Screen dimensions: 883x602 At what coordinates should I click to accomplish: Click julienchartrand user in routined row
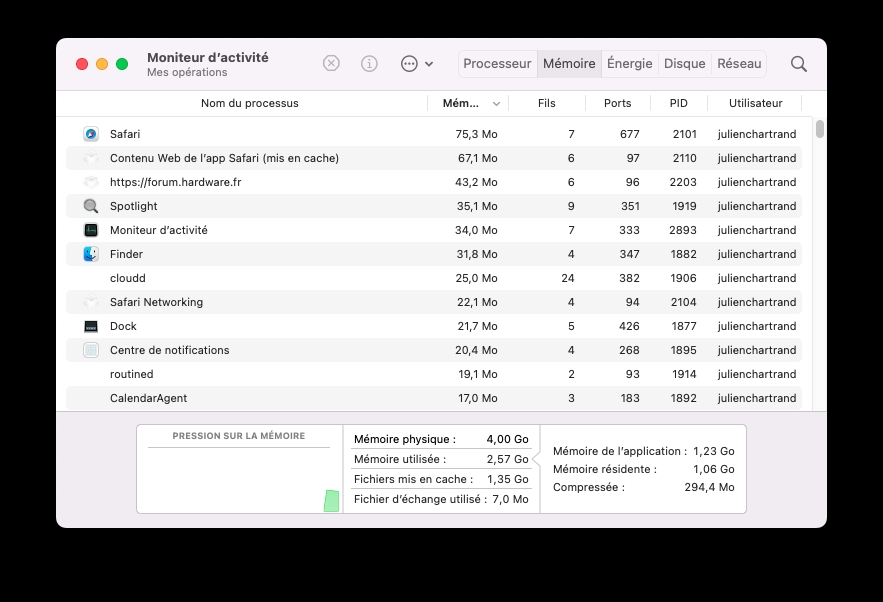pyautogui.click(x=757, y=374)
